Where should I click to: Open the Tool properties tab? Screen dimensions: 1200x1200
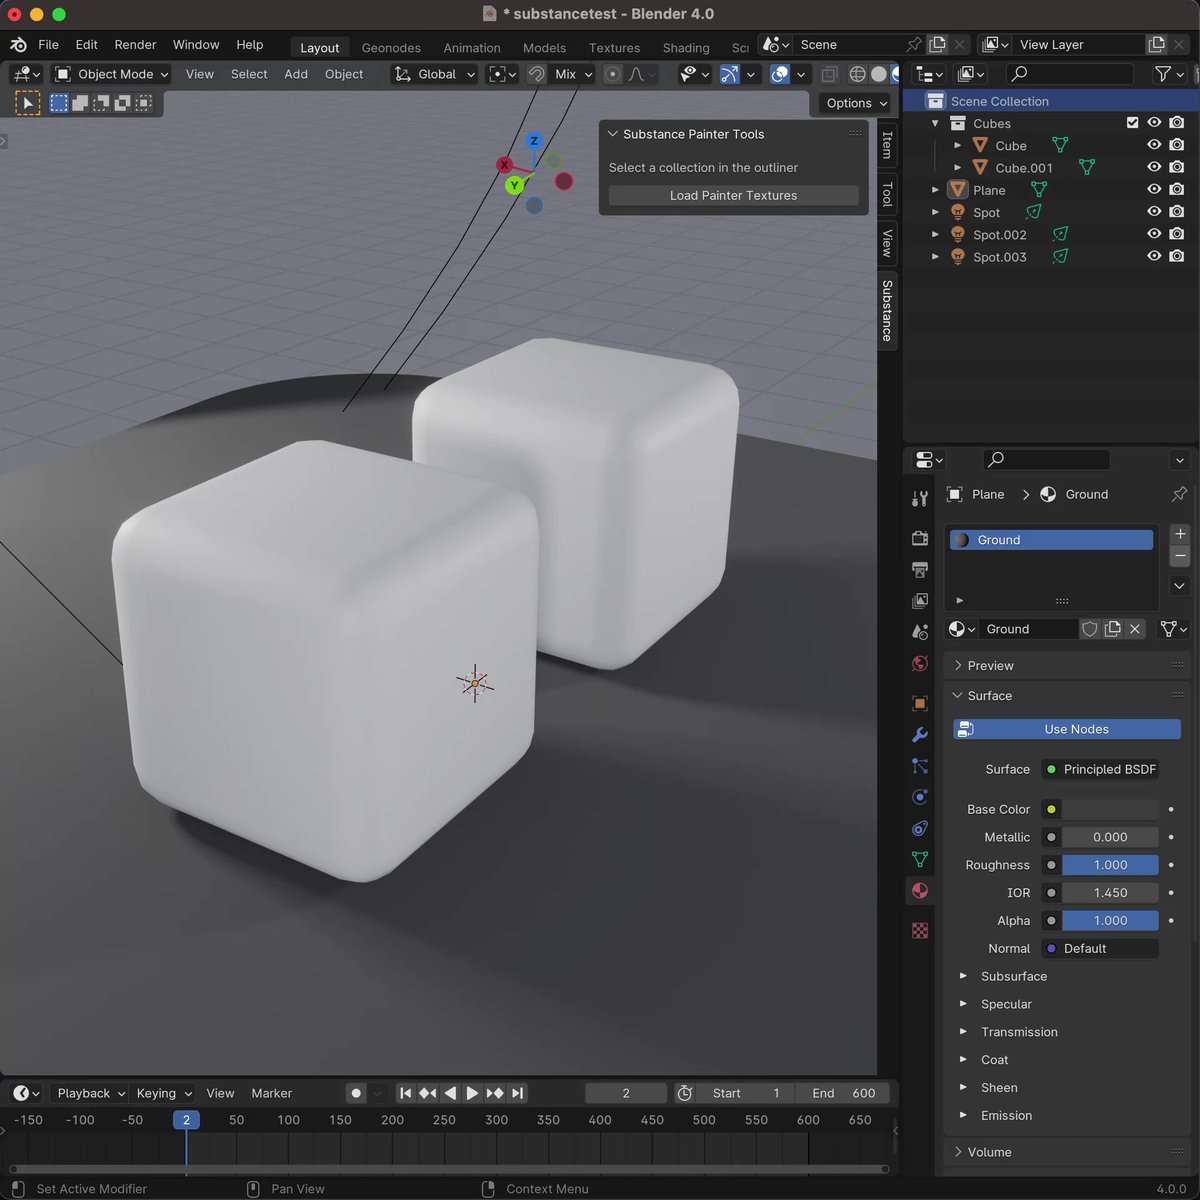(x=920, y=499)
